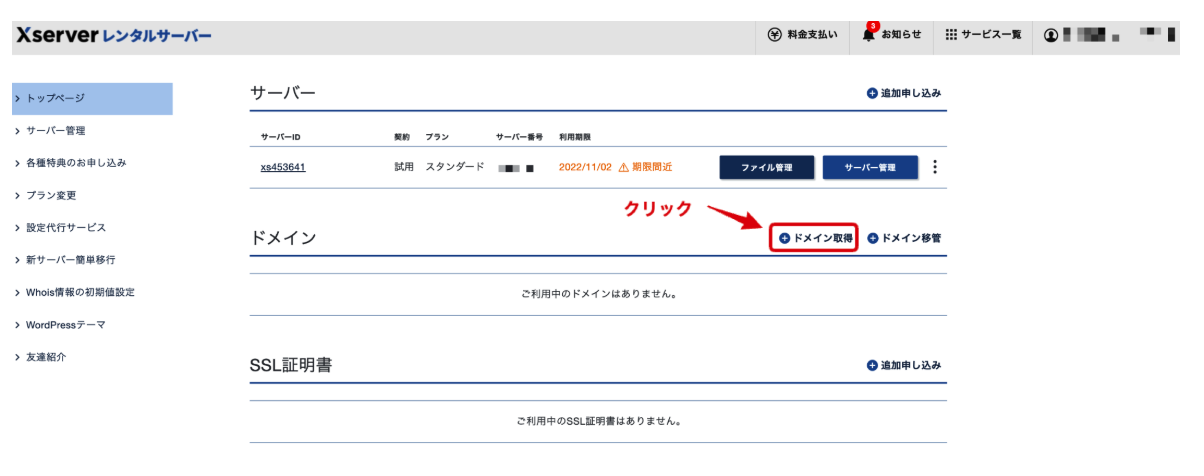The width and height of the screenshot is (1204, 476).
Task: Click the 試用 contract text
Action: pos(404,167)
